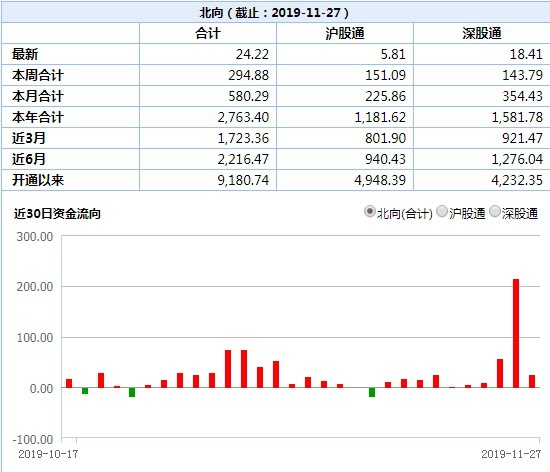Click the 最新 row label

coord(25,54)
